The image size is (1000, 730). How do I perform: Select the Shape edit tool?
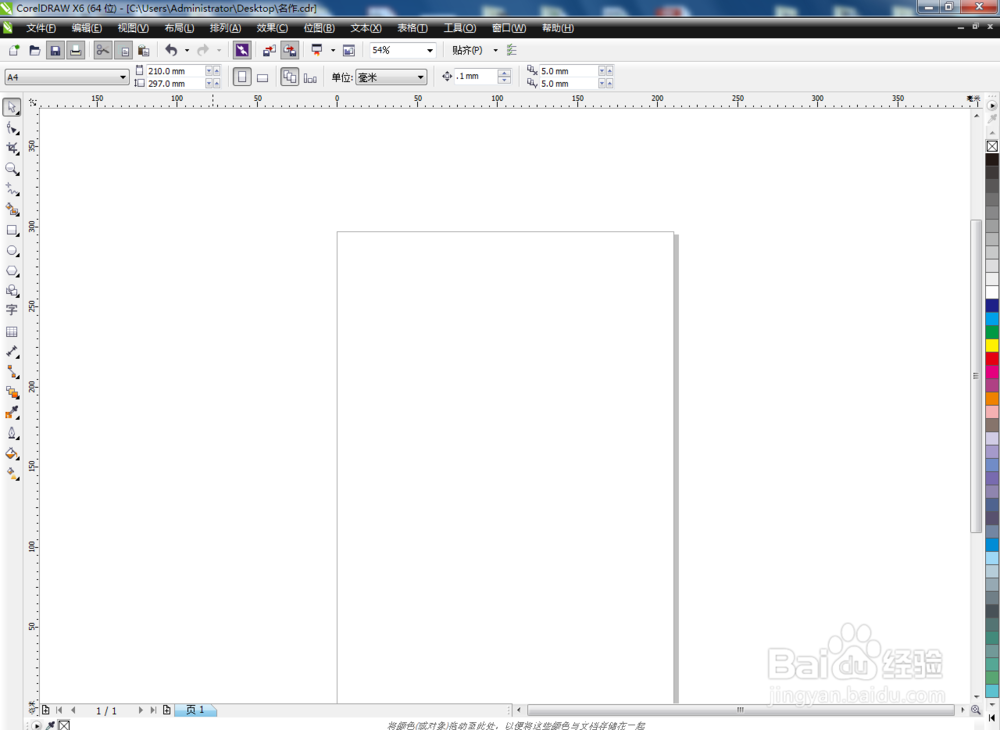(12, 128)
